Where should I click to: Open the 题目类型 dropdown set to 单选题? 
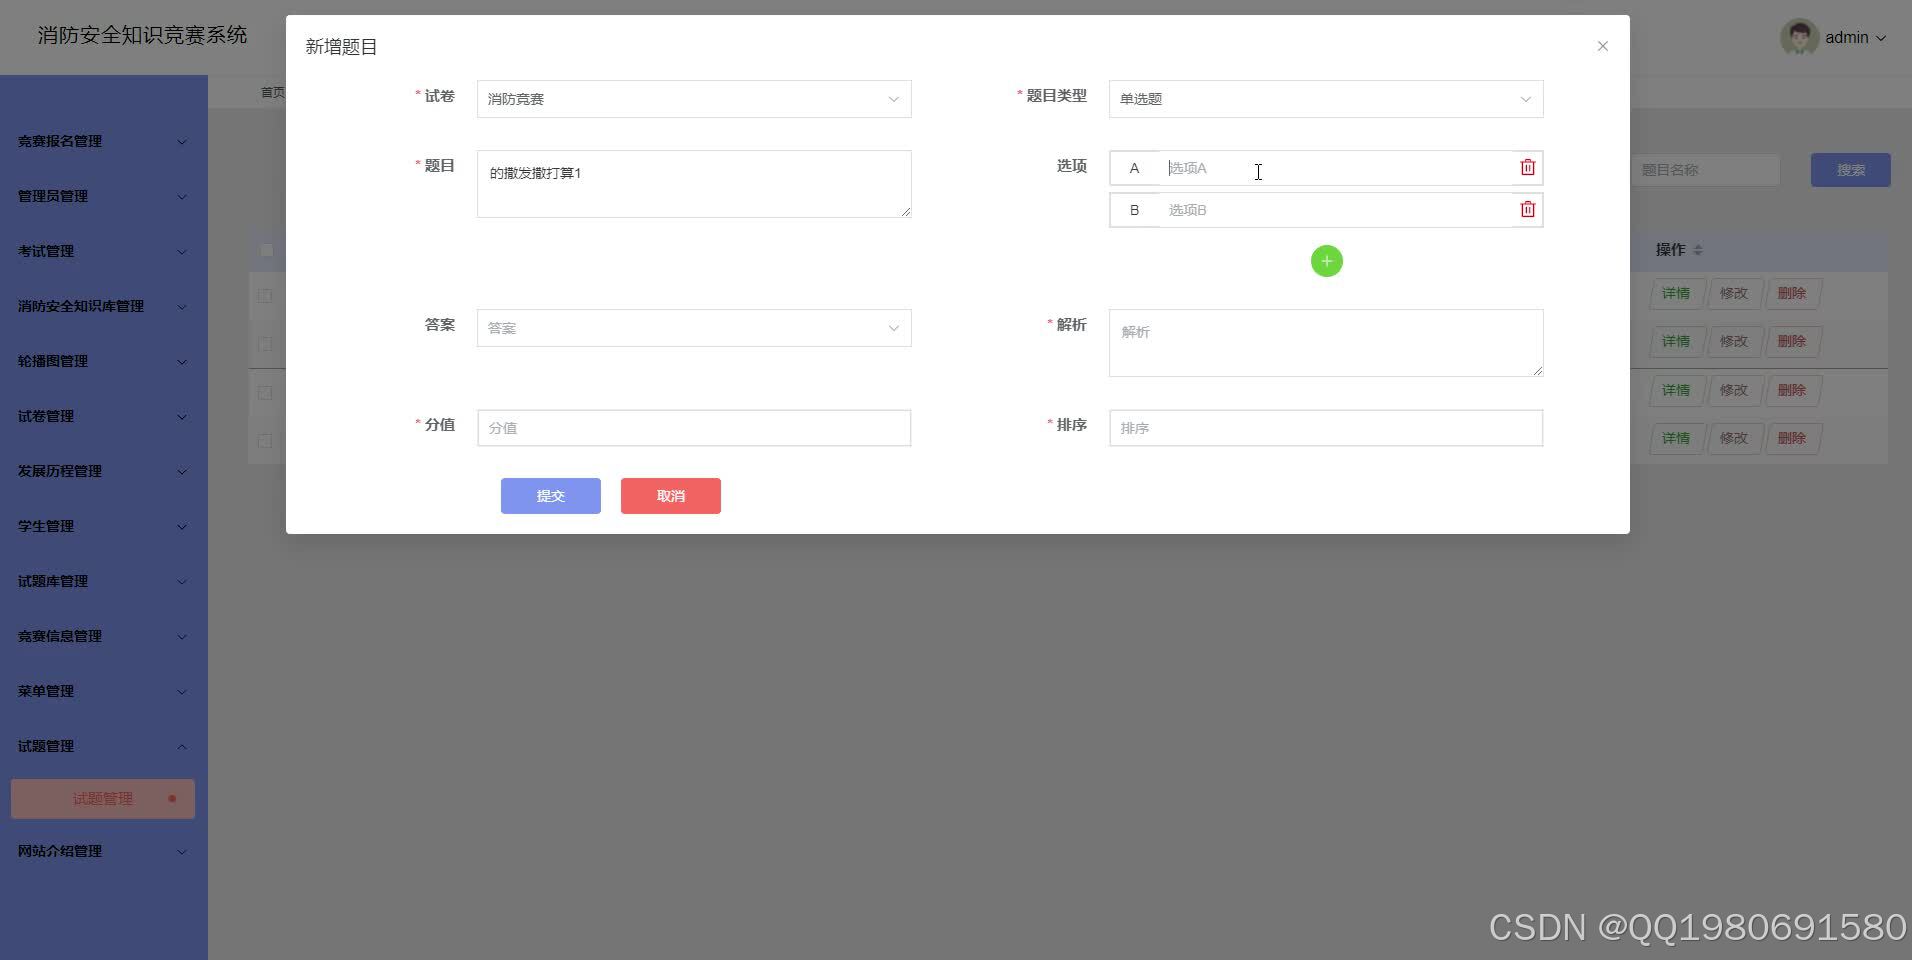(1324, 98)
